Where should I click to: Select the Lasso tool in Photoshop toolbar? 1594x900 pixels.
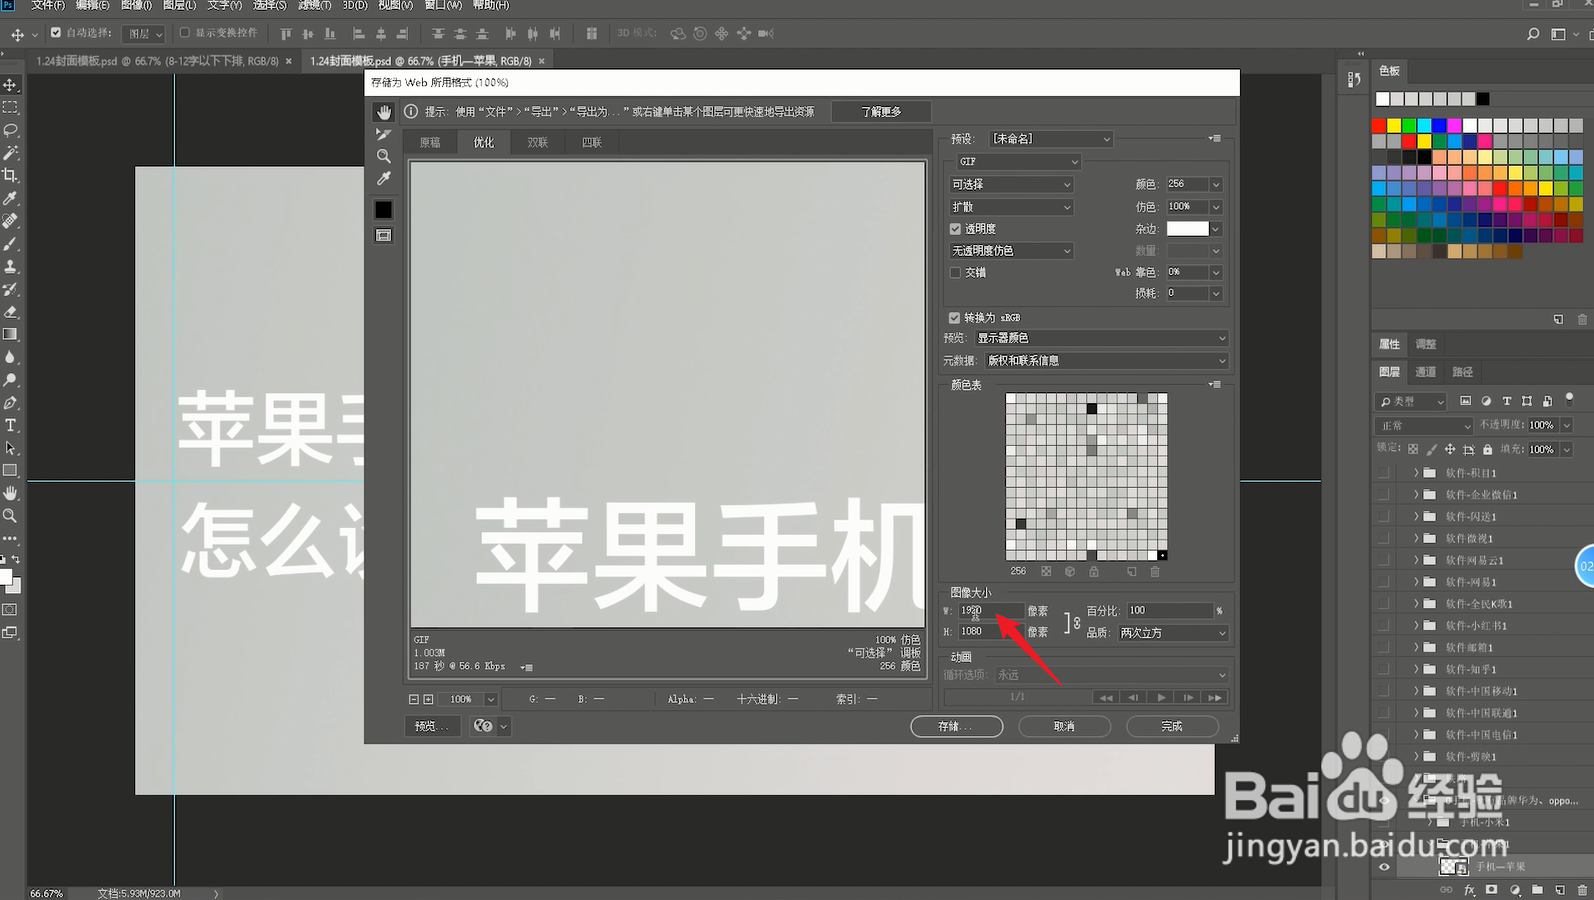click(11, 130)
